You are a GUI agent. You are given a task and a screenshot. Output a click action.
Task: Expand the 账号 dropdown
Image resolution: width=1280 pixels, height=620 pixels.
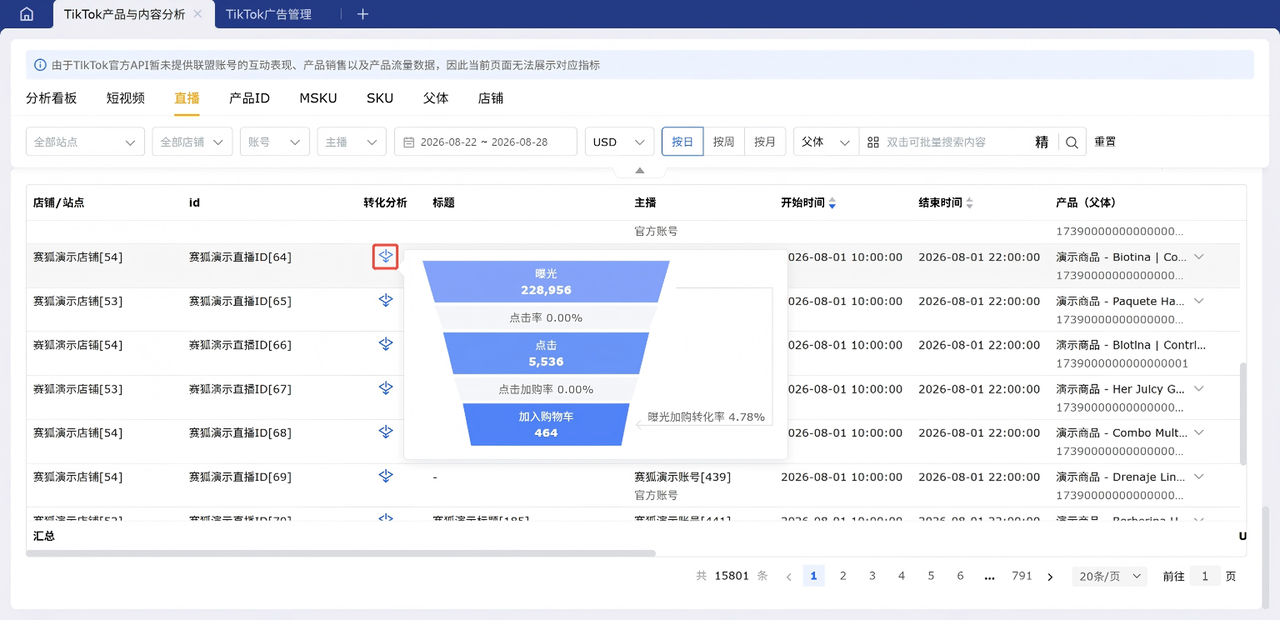tap(275, 142)
